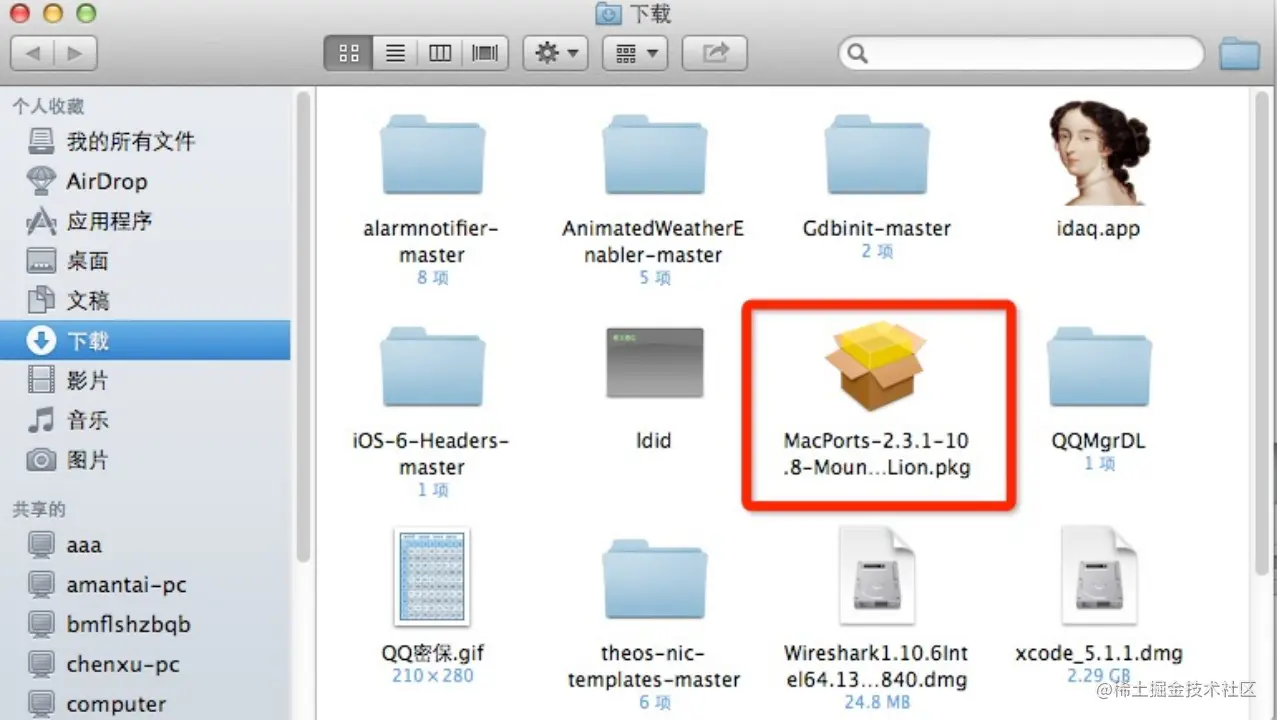
Task: Open 音乐 in the sidebar
Action: click(x=145, y=420)
